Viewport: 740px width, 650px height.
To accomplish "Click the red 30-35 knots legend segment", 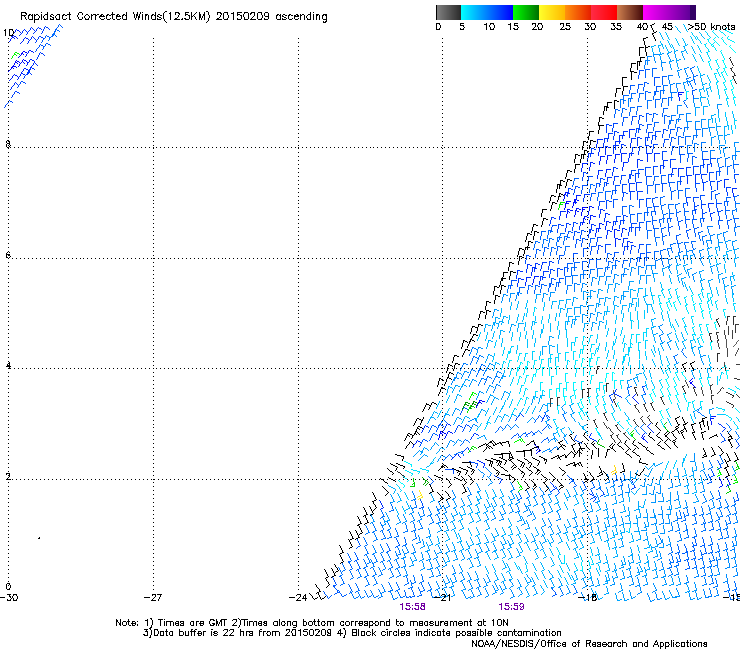I will (604, 12).
